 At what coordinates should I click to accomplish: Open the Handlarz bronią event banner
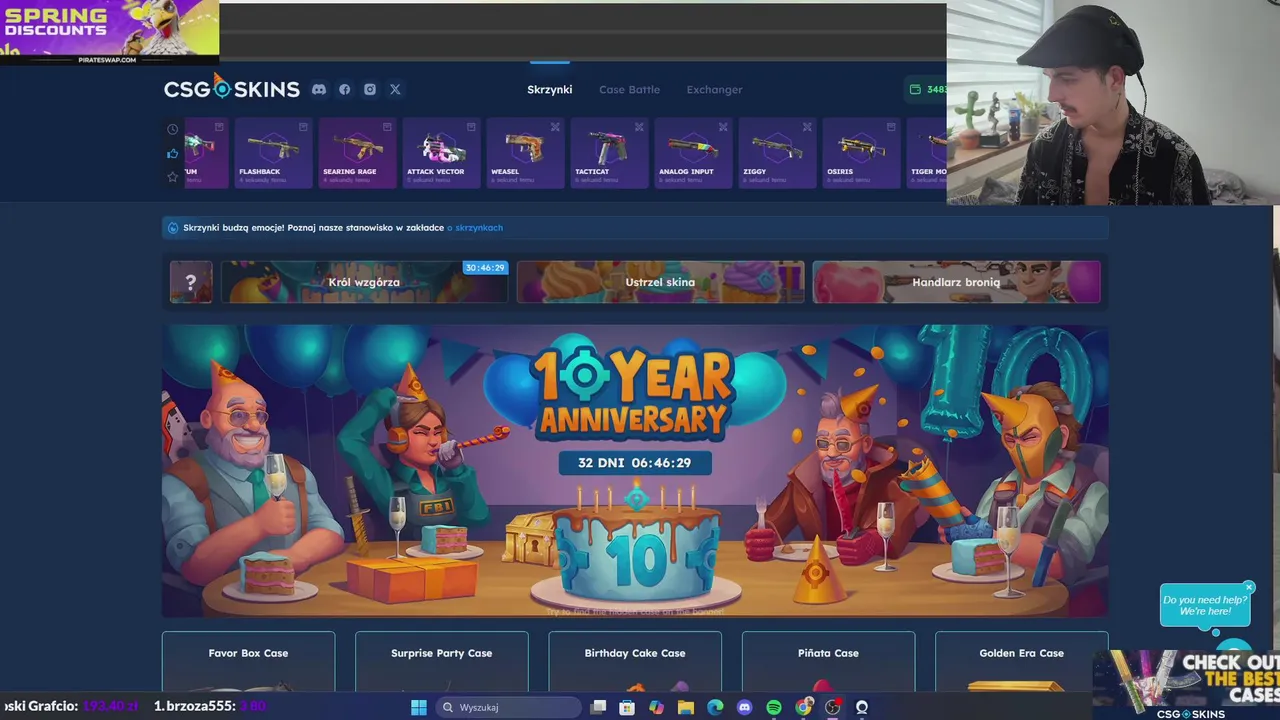956,282
